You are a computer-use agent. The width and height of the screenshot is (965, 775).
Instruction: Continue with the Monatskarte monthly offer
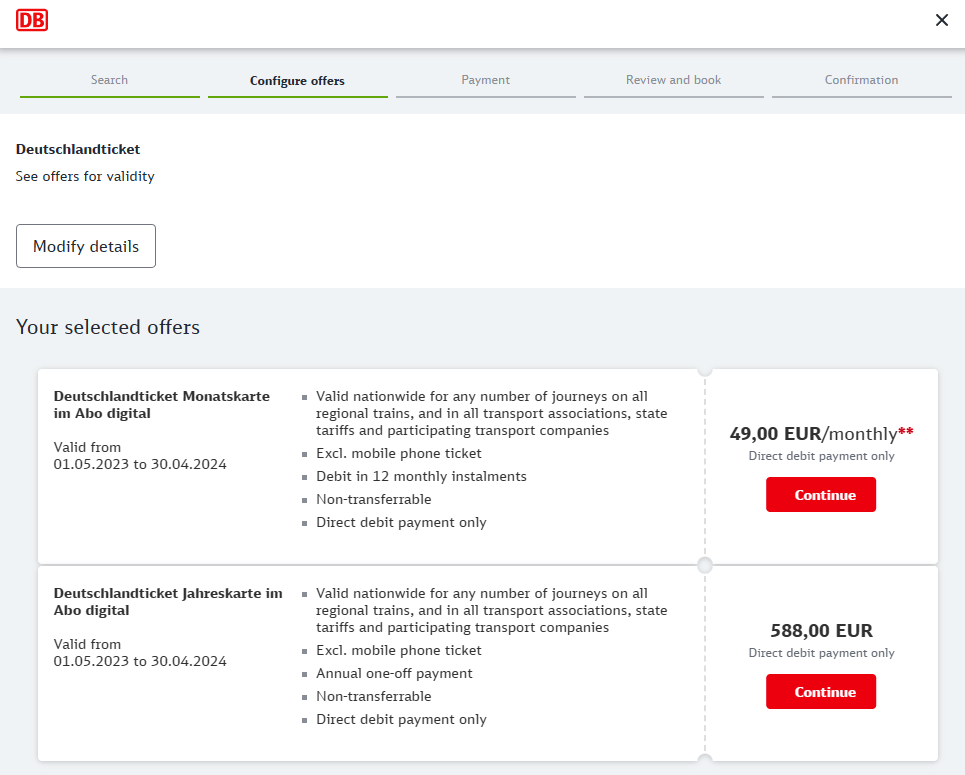point(820,495)
